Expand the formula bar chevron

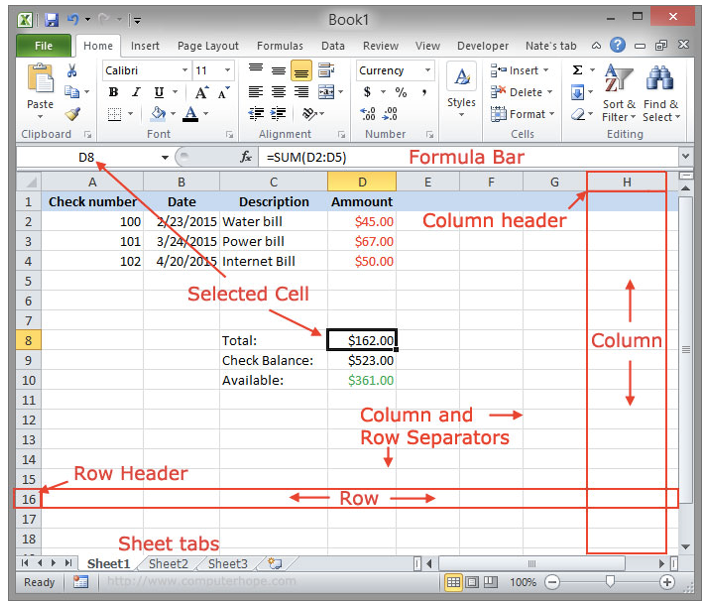(x=685, y=157)
